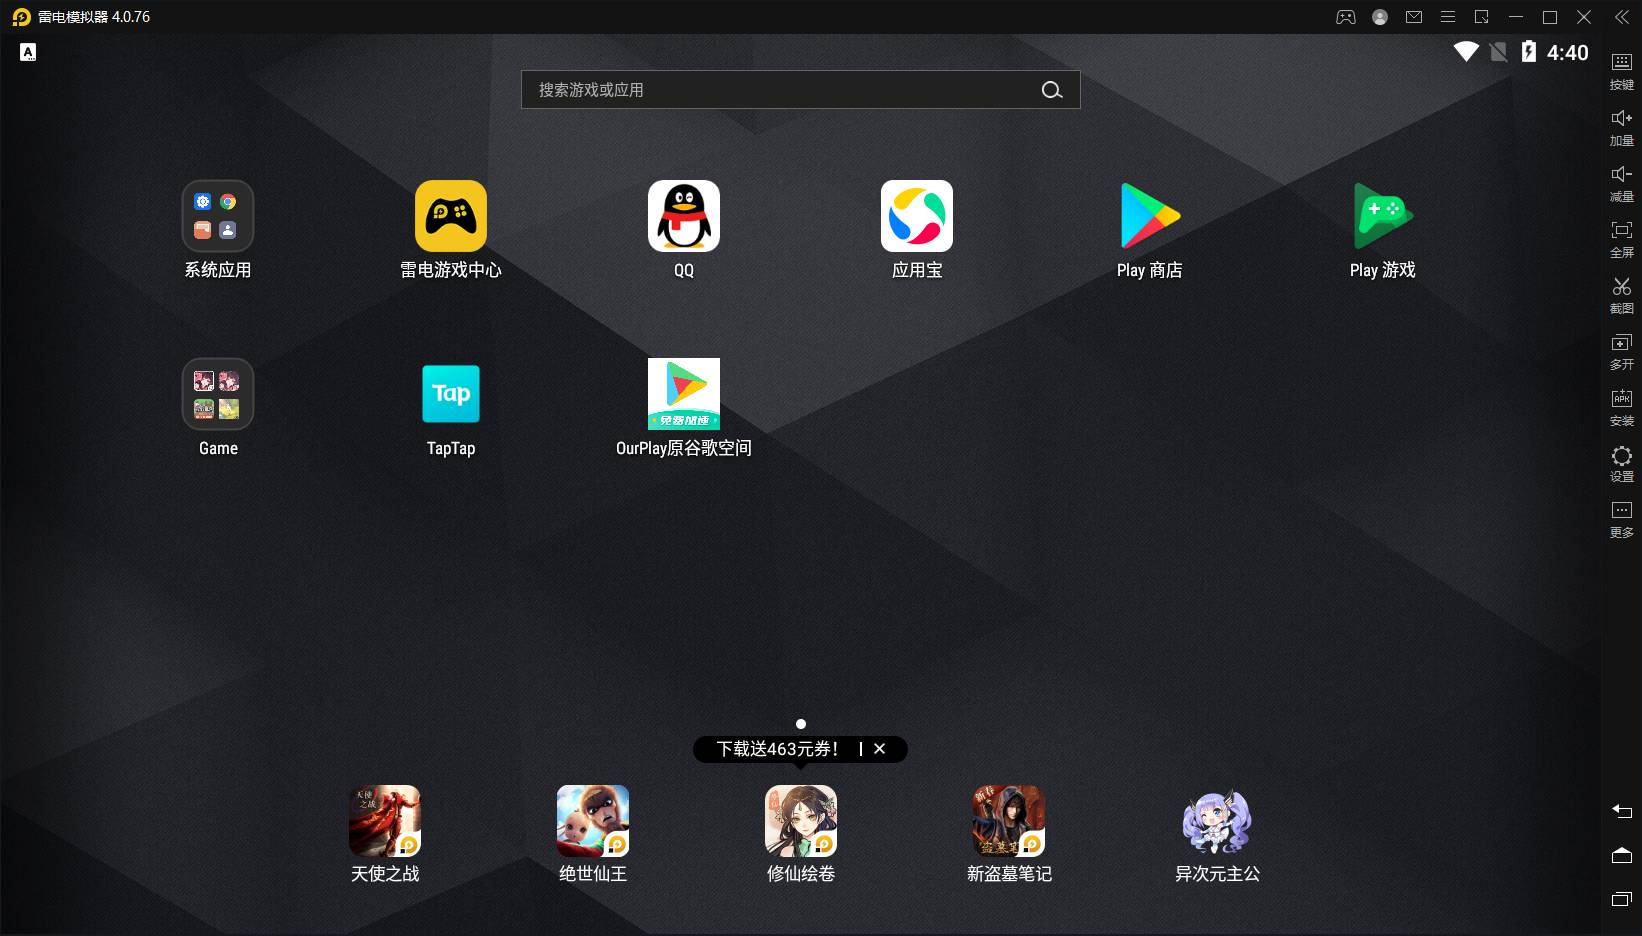Show 更多 sidebar tools
The image size is (1642, 936).
[1622, 519]
